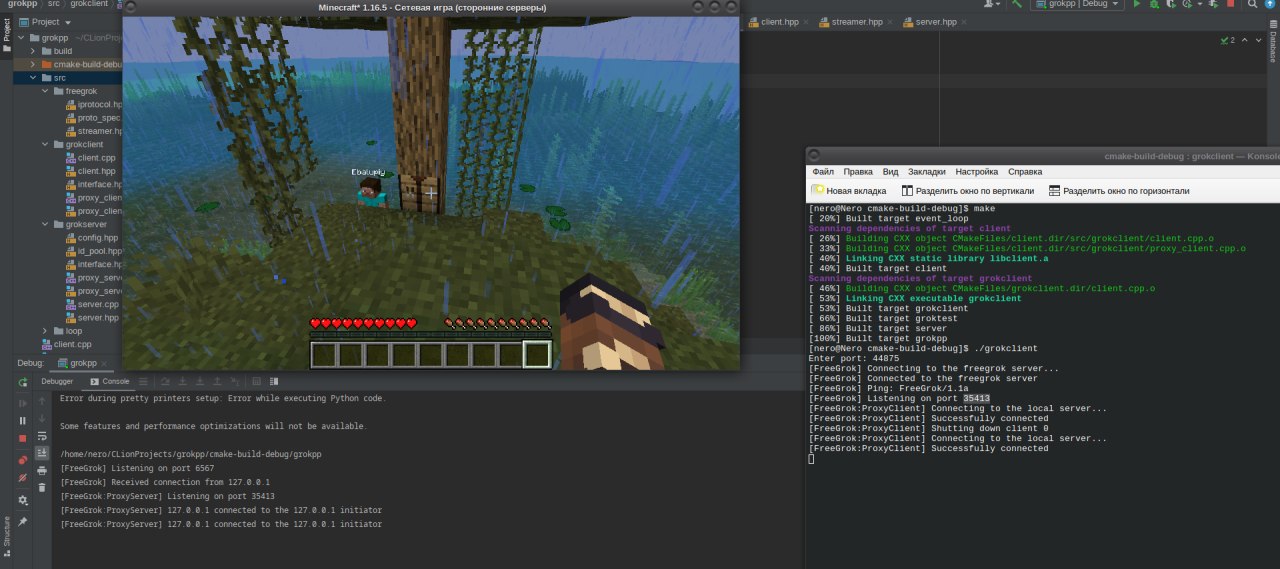Pause the debugged program
The width and height of the screenshot is (1280, 569).
(23, 421)
